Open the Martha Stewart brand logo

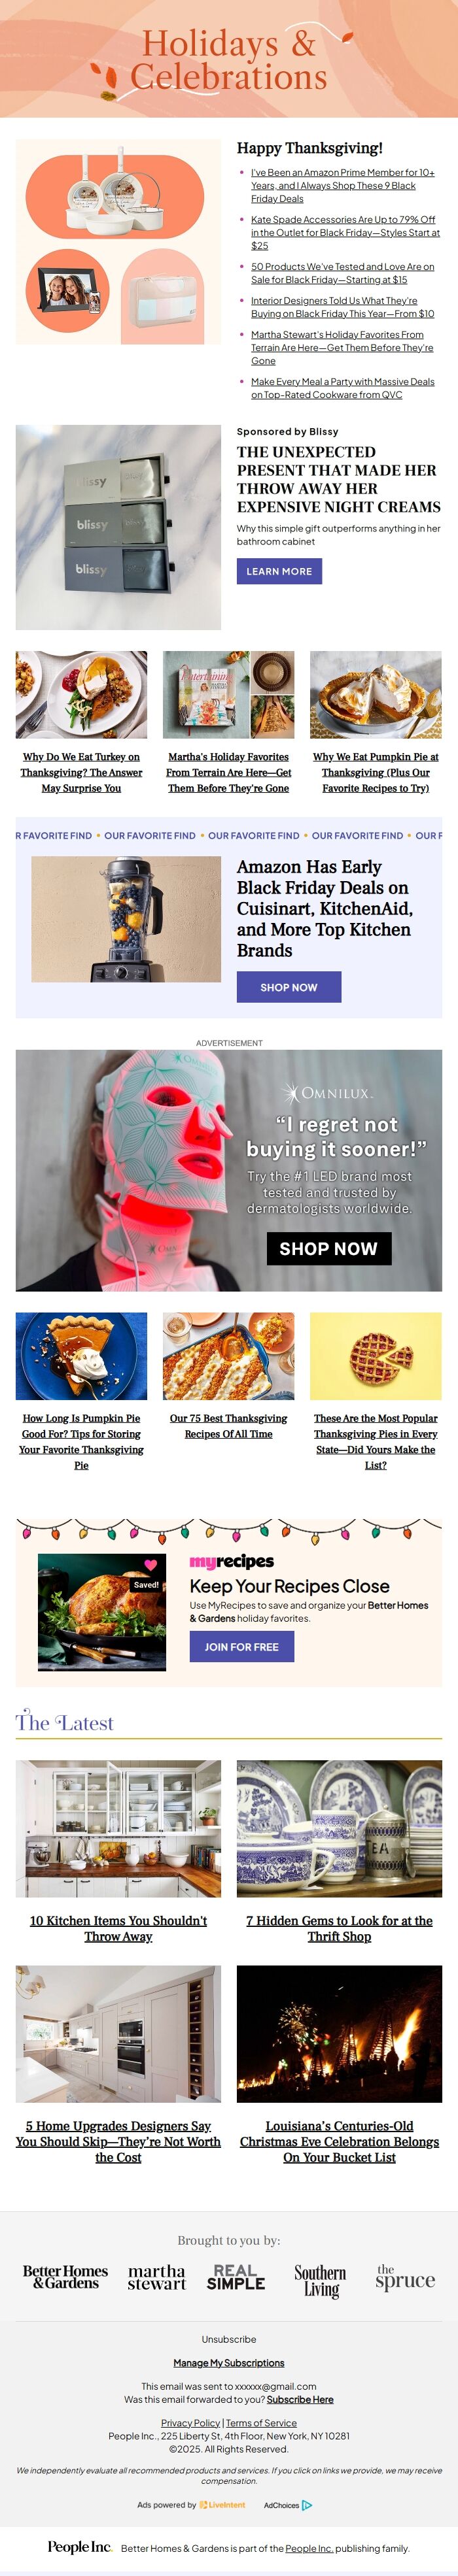coord(157,2278)
